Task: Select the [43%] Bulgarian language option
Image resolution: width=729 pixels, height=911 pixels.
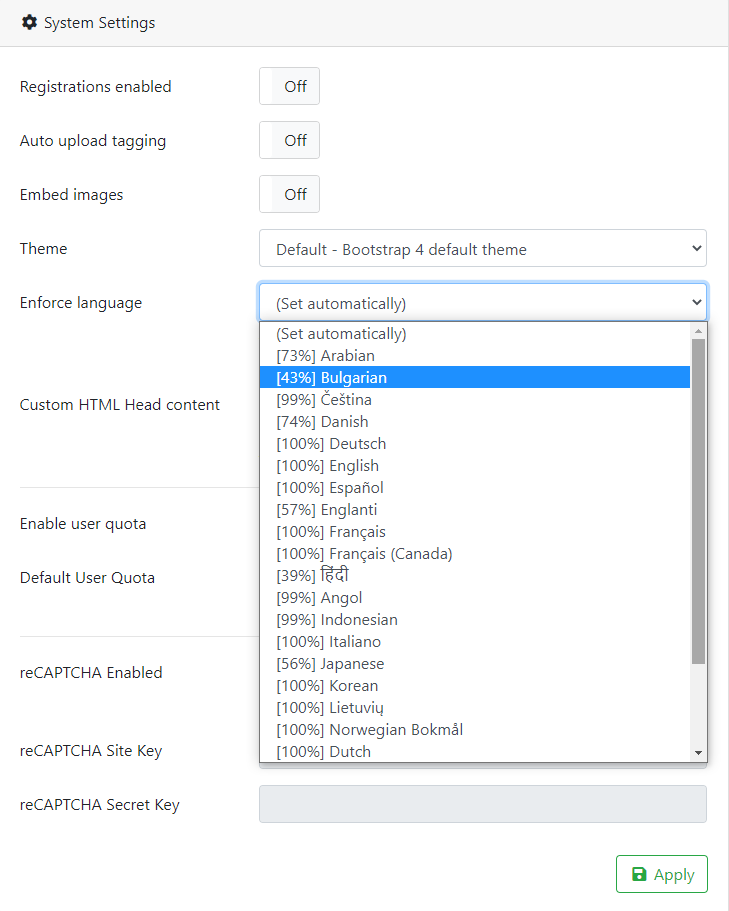Action: pos(475,378)
